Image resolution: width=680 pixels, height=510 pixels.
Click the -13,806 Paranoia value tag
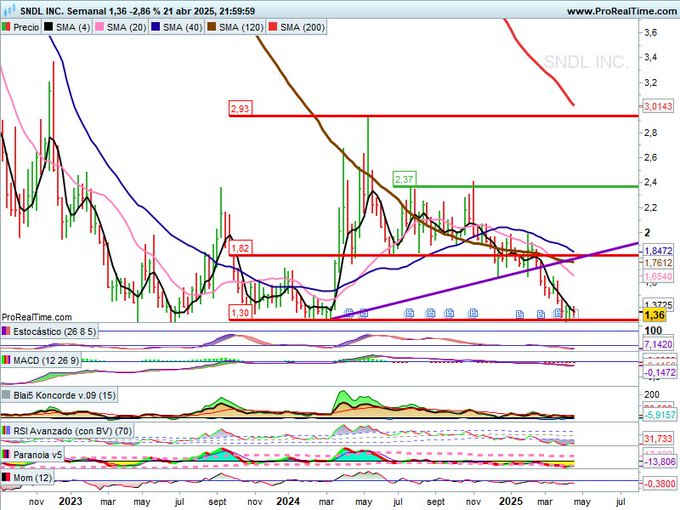click(x=659, y=461)
